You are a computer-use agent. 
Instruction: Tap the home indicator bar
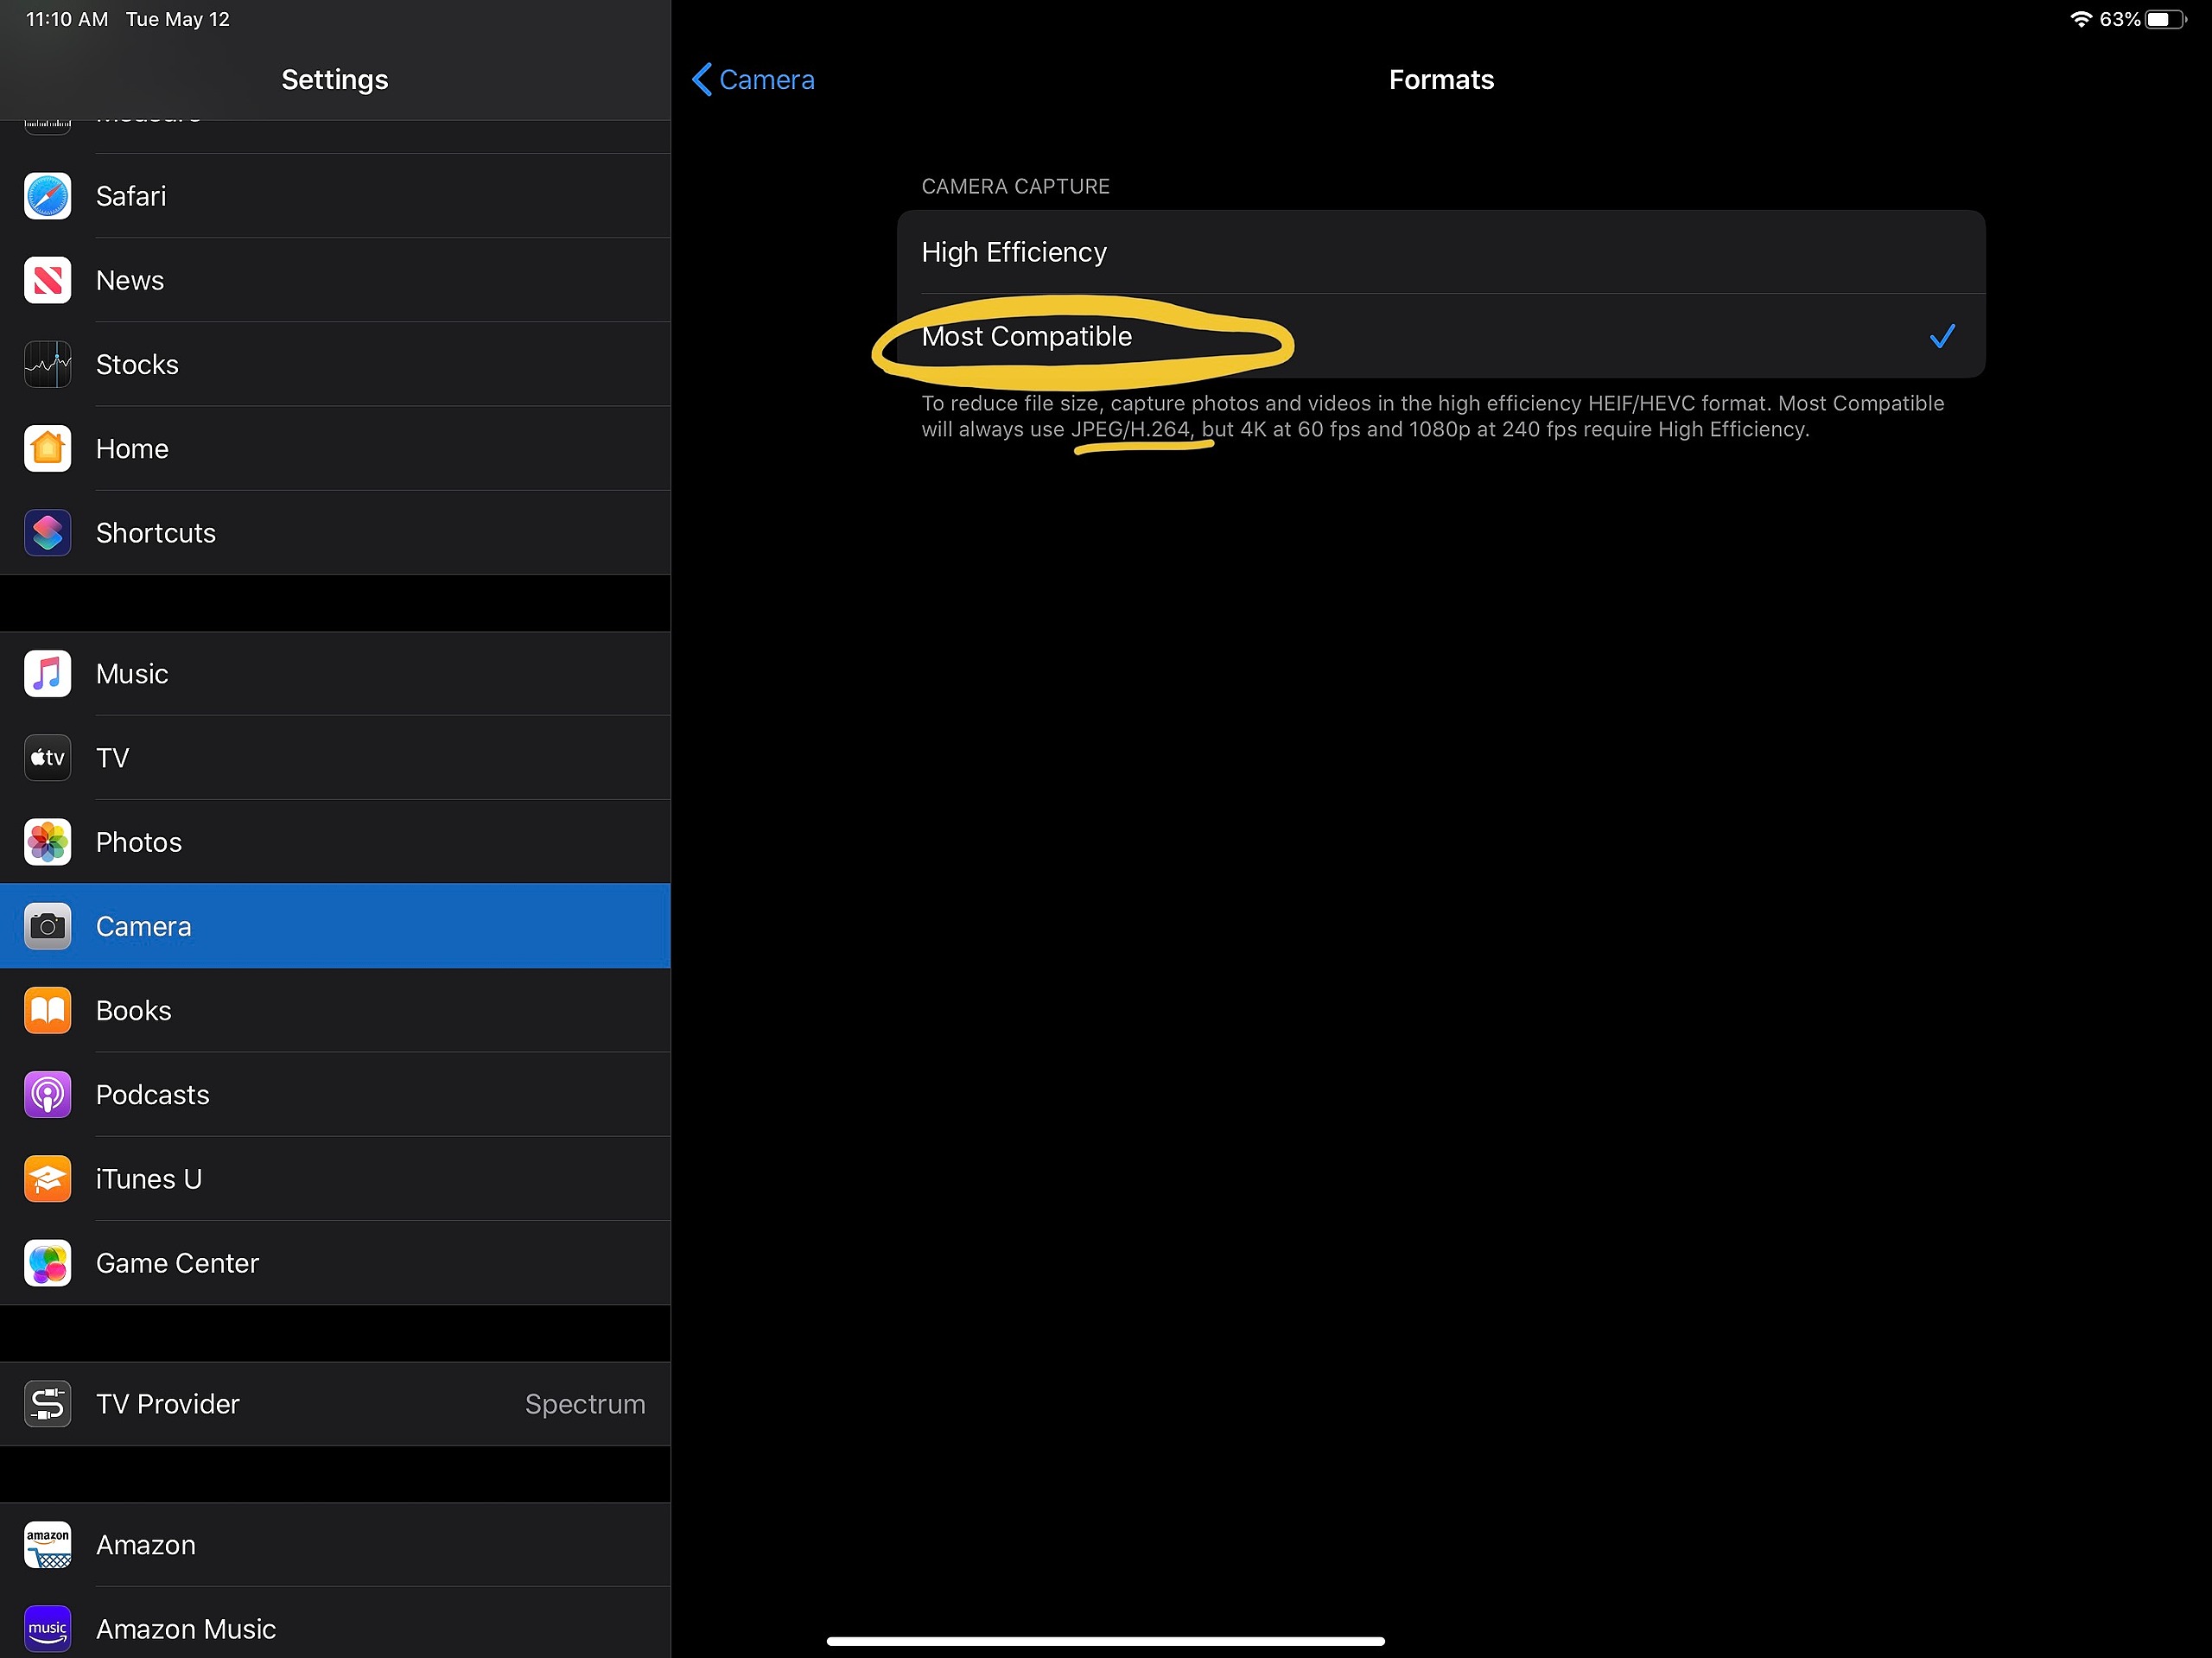point(1105,1641)
